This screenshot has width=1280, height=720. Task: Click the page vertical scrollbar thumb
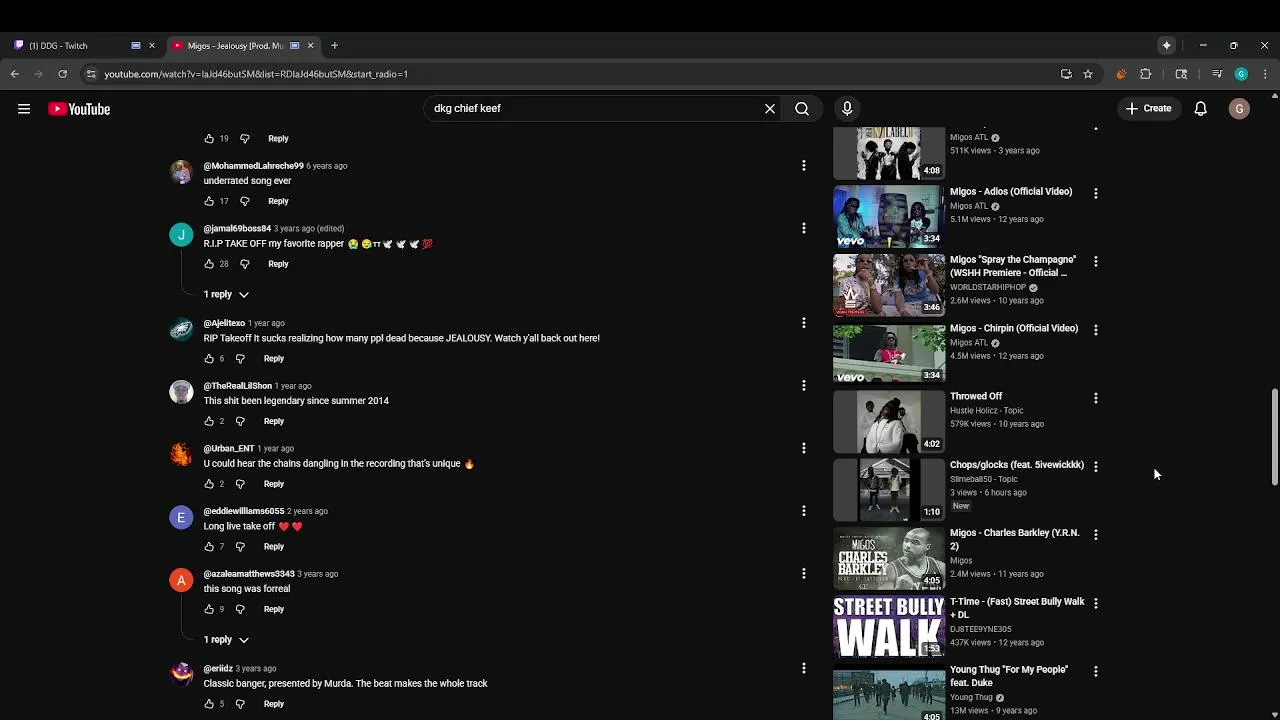click(x=1274, y=438)
